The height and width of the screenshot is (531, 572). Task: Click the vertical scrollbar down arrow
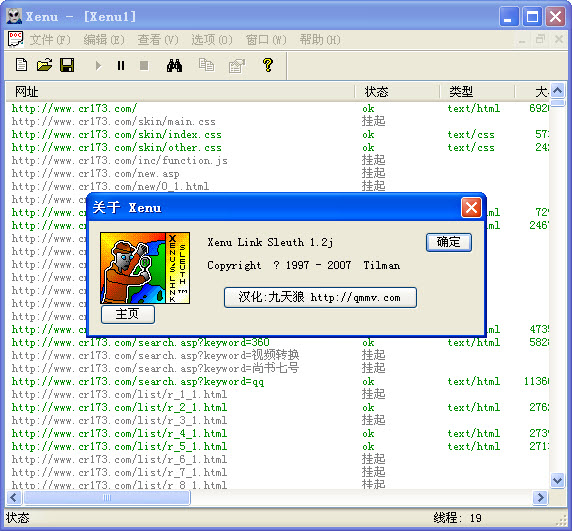(x=557, y=480)
